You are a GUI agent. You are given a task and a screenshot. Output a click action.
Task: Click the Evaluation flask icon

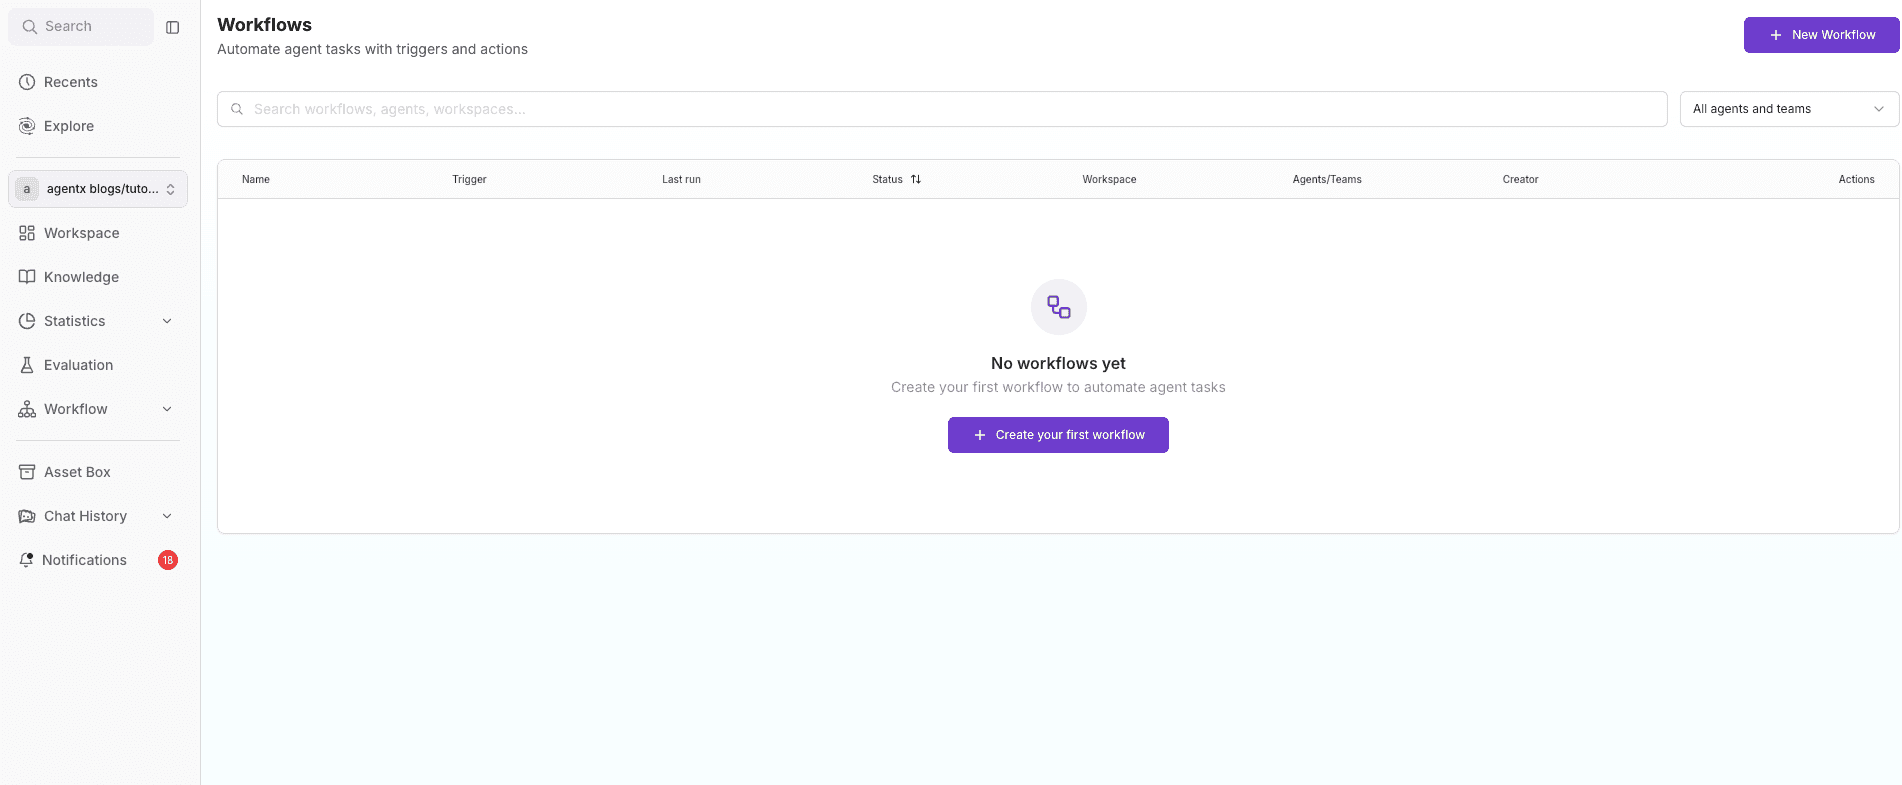(27, 365)
